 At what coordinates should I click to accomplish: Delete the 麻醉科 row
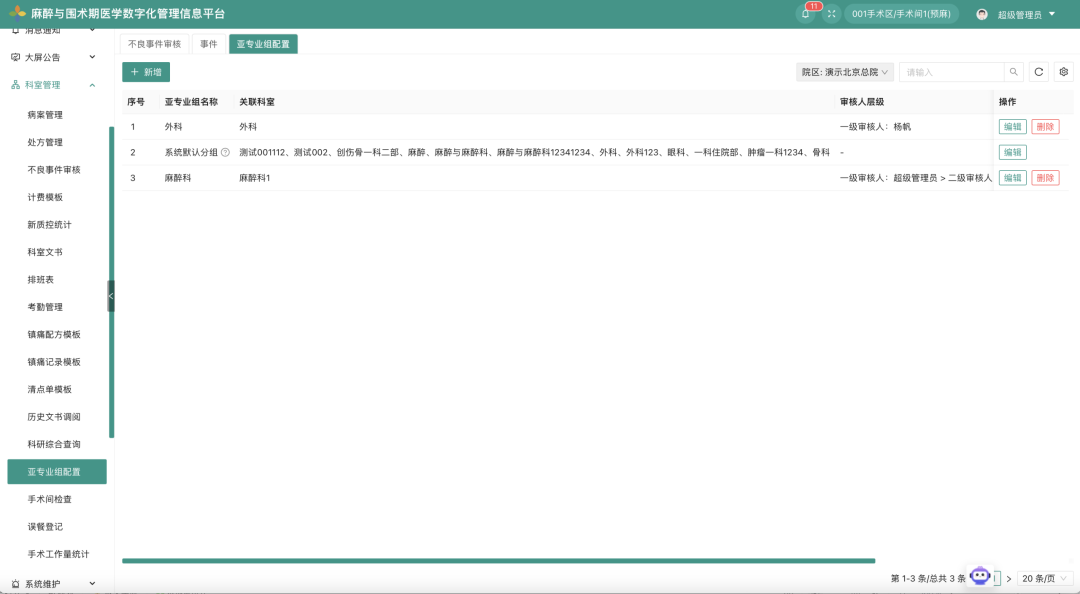1045,178
